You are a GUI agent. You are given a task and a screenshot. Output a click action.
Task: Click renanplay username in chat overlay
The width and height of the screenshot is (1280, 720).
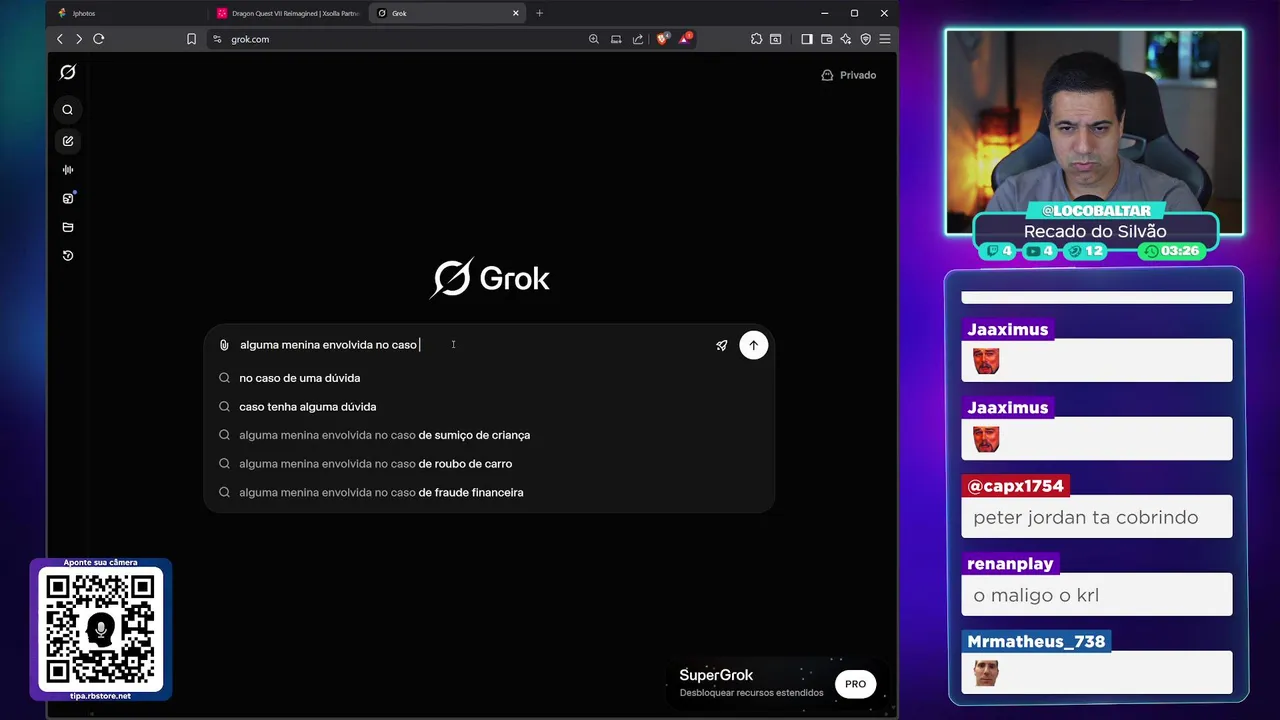1010,564
